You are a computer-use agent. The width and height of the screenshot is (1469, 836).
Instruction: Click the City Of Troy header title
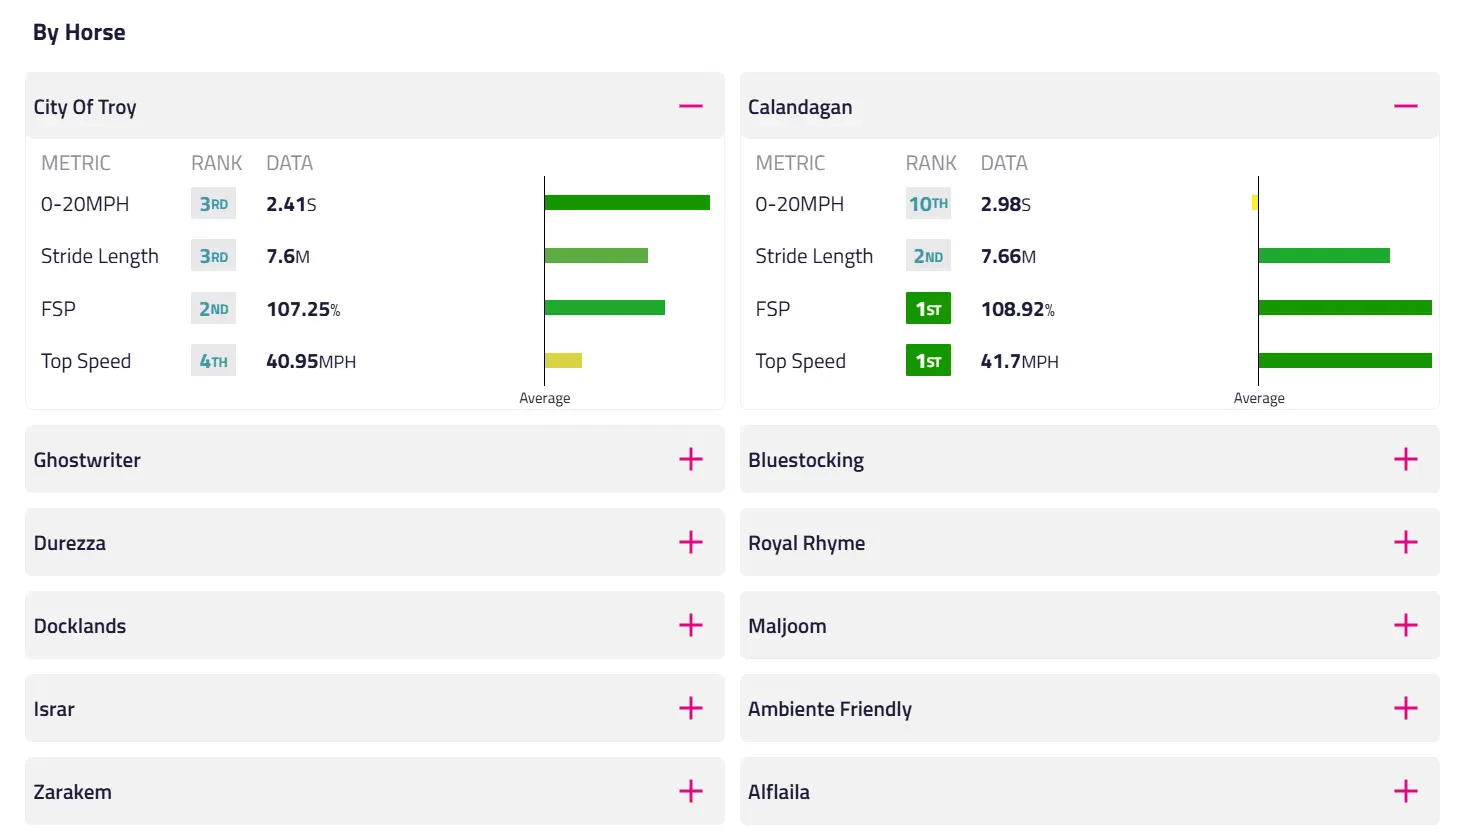click(85, 107)
